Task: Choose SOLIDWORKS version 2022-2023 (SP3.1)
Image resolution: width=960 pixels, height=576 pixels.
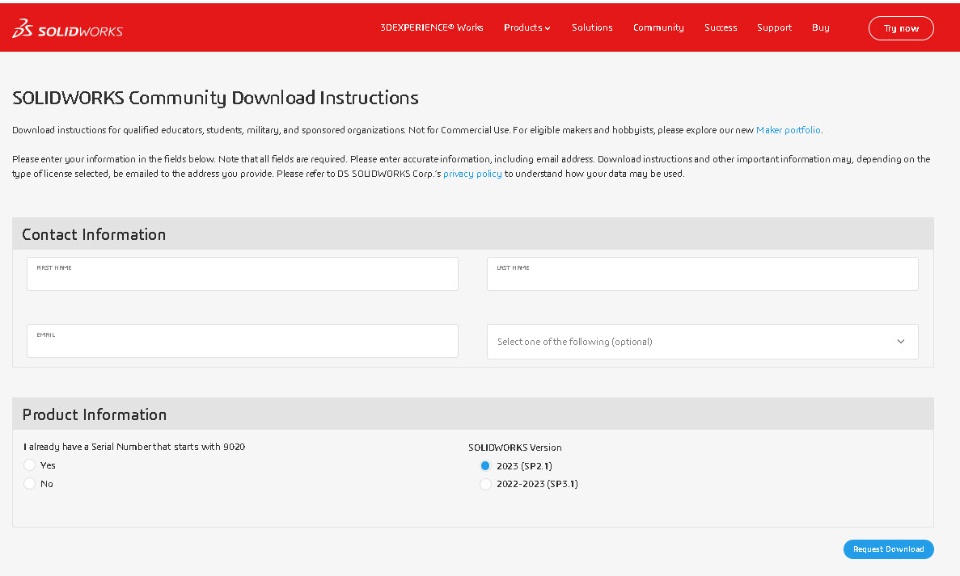Action: point(486,484)
